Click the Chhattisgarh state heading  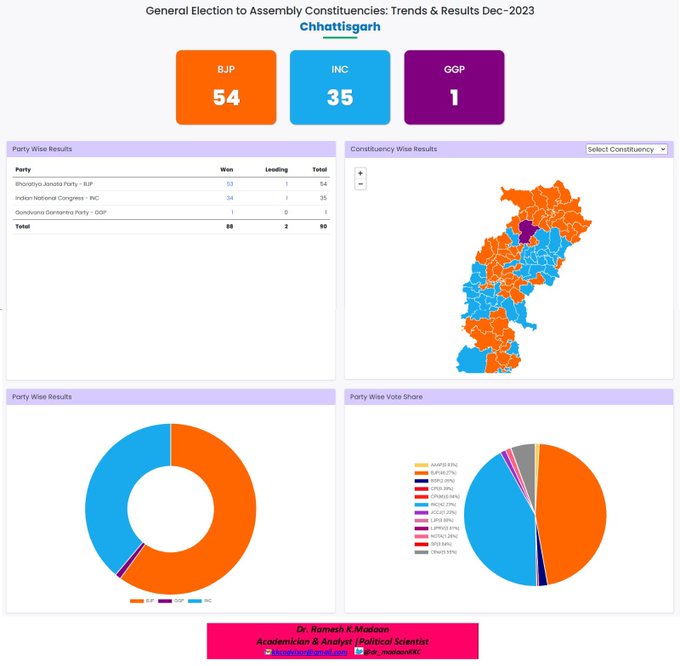[x=340, y=26]
